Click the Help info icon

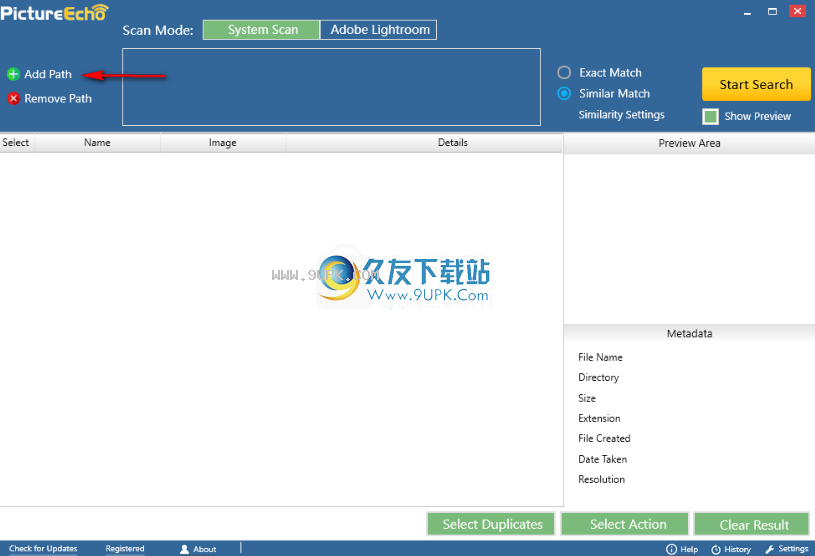pos(672,549)
